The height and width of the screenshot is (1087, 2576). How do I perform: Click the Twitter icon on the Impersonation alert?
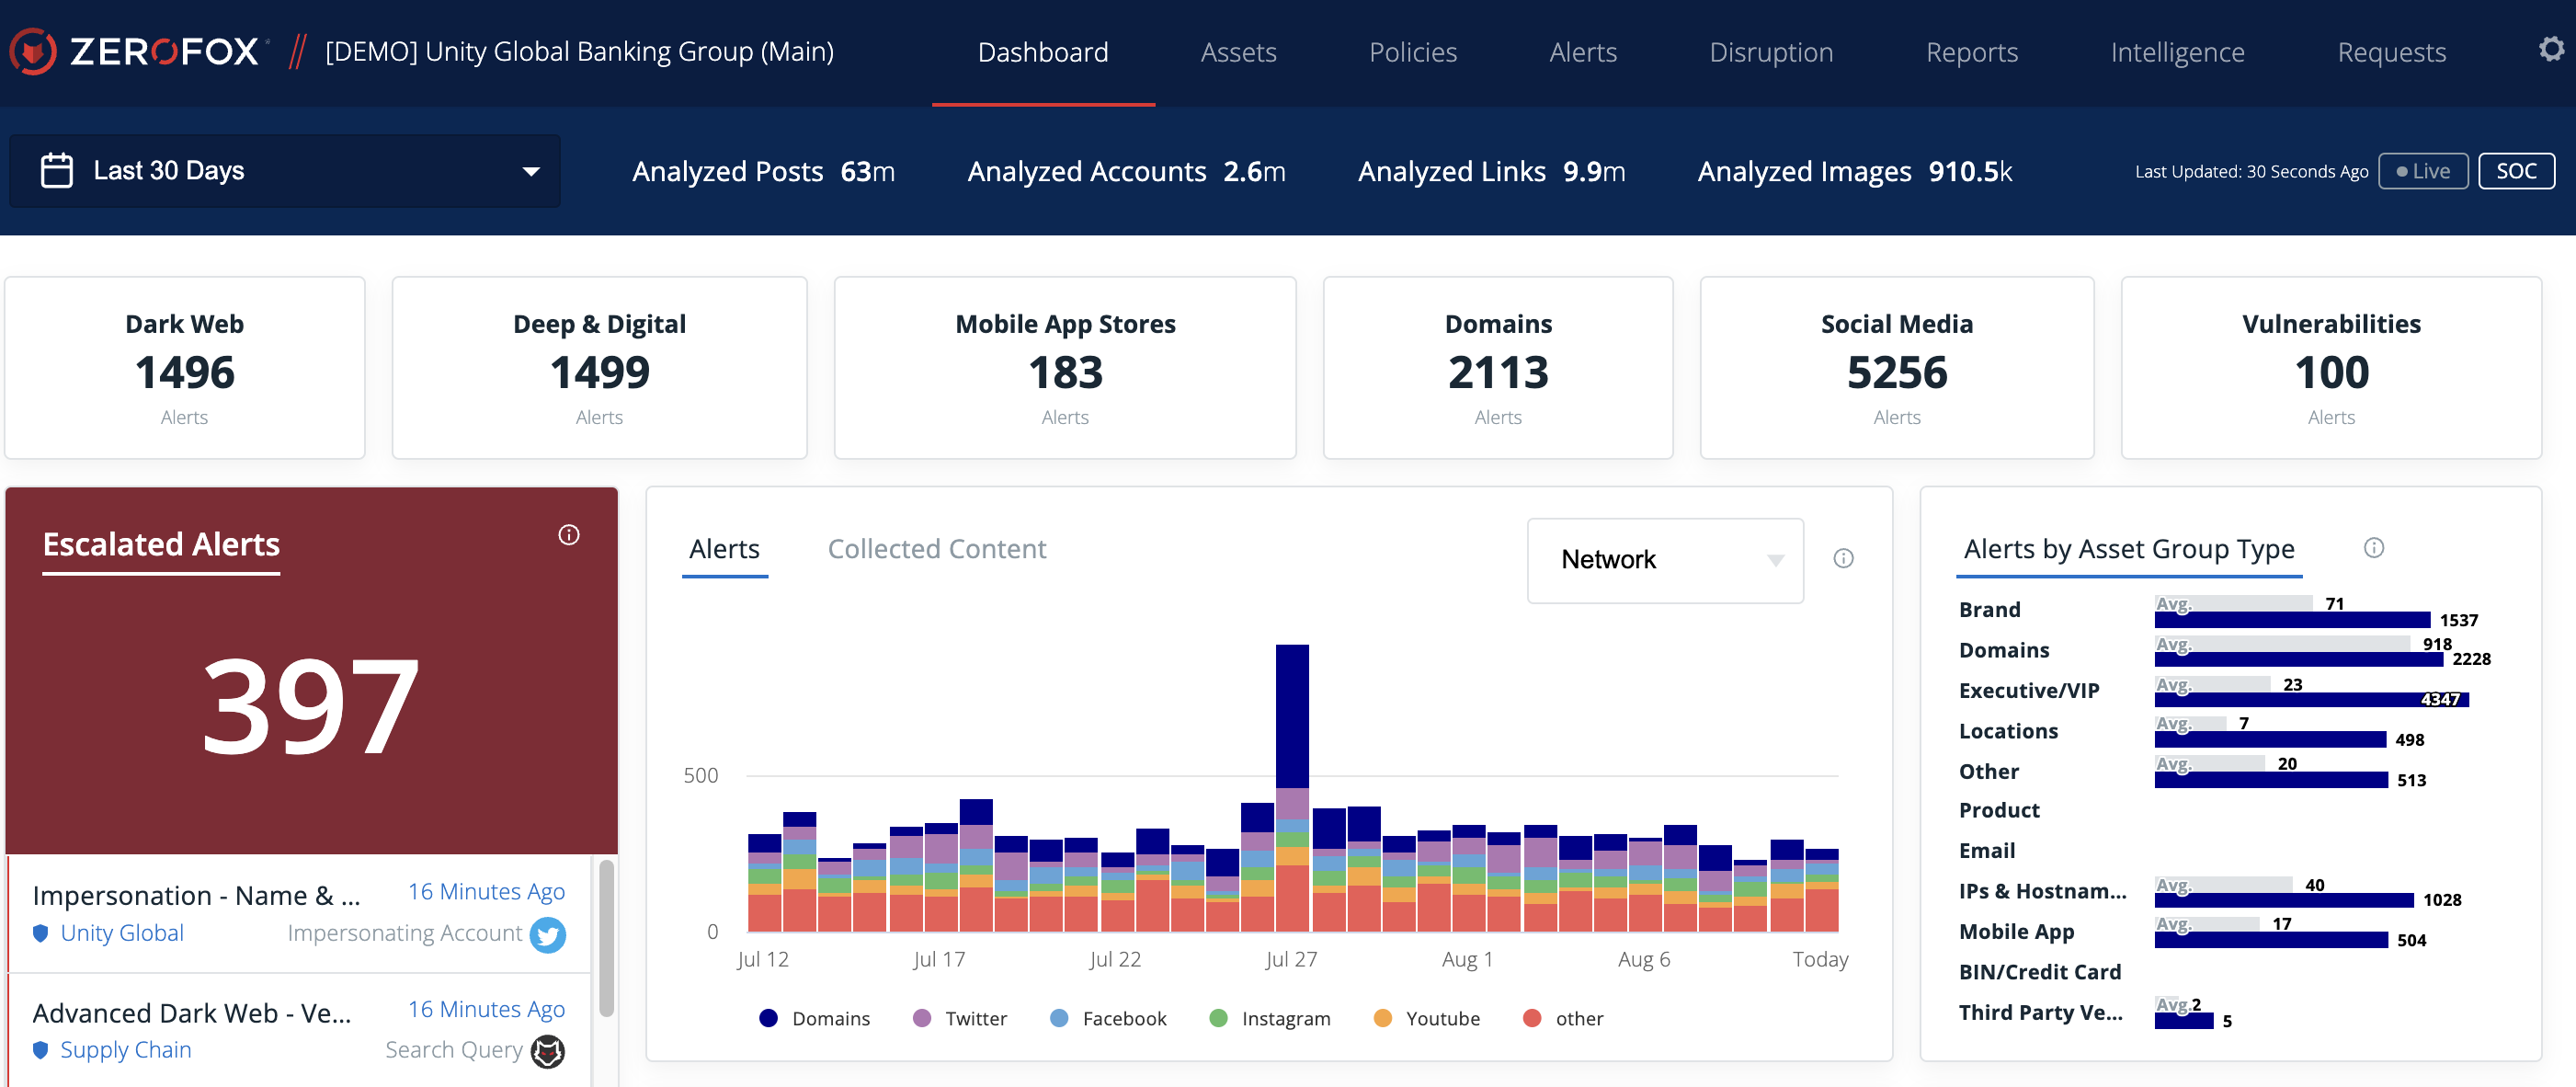548,934
